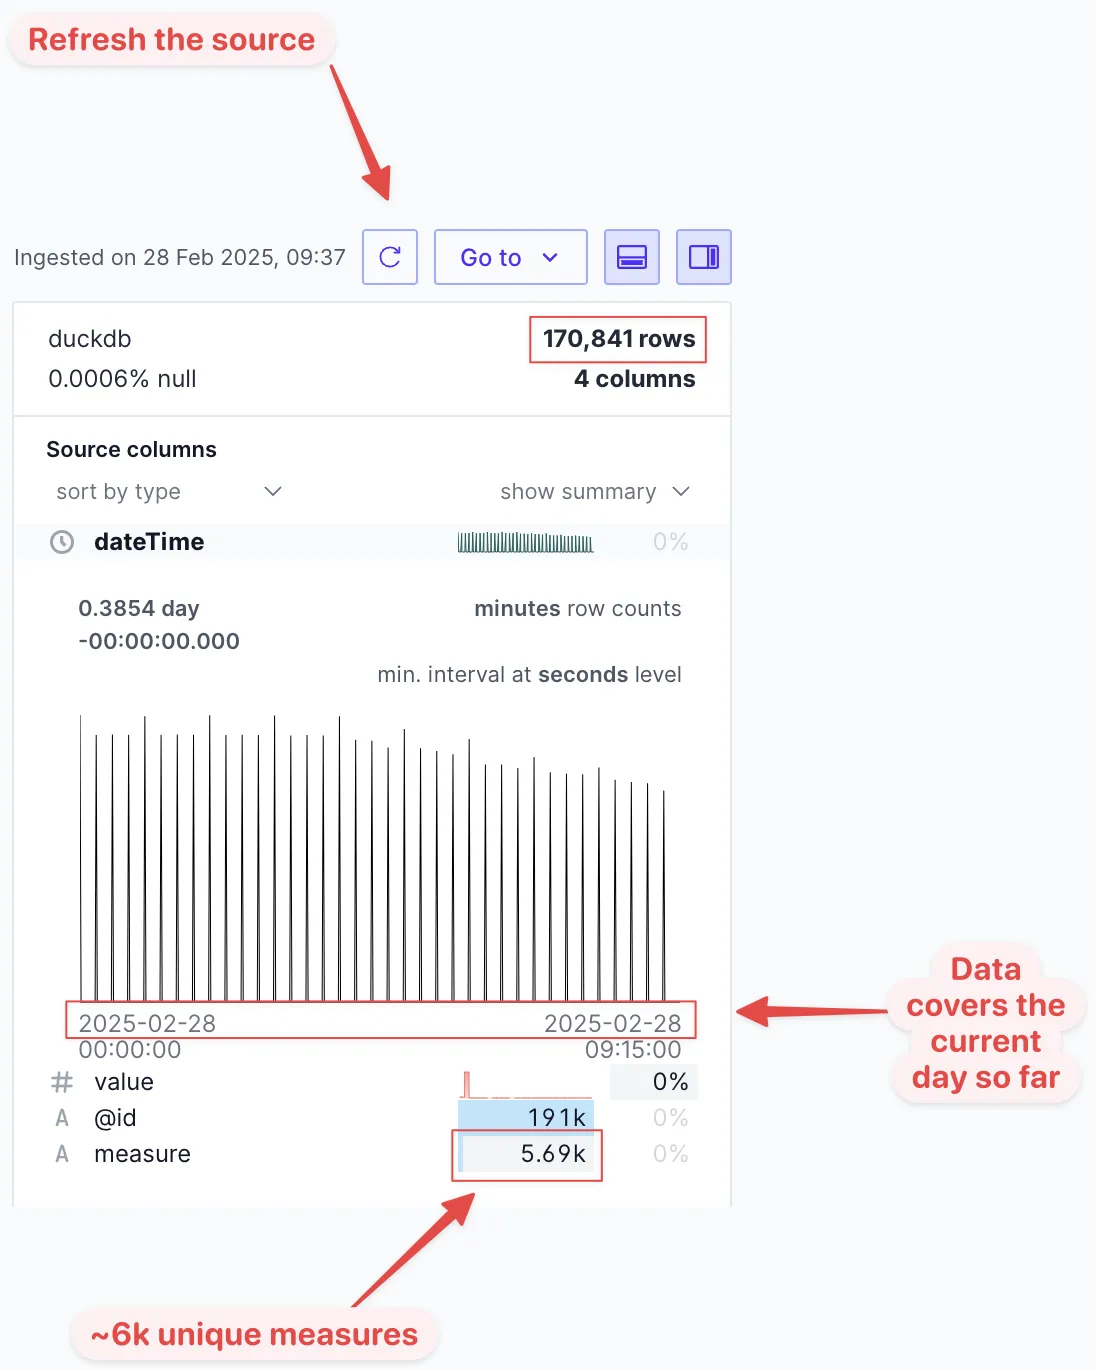The image size is (1096, 1371).
Task: Expand the show summary dropdown
Action: pos(594,491)
